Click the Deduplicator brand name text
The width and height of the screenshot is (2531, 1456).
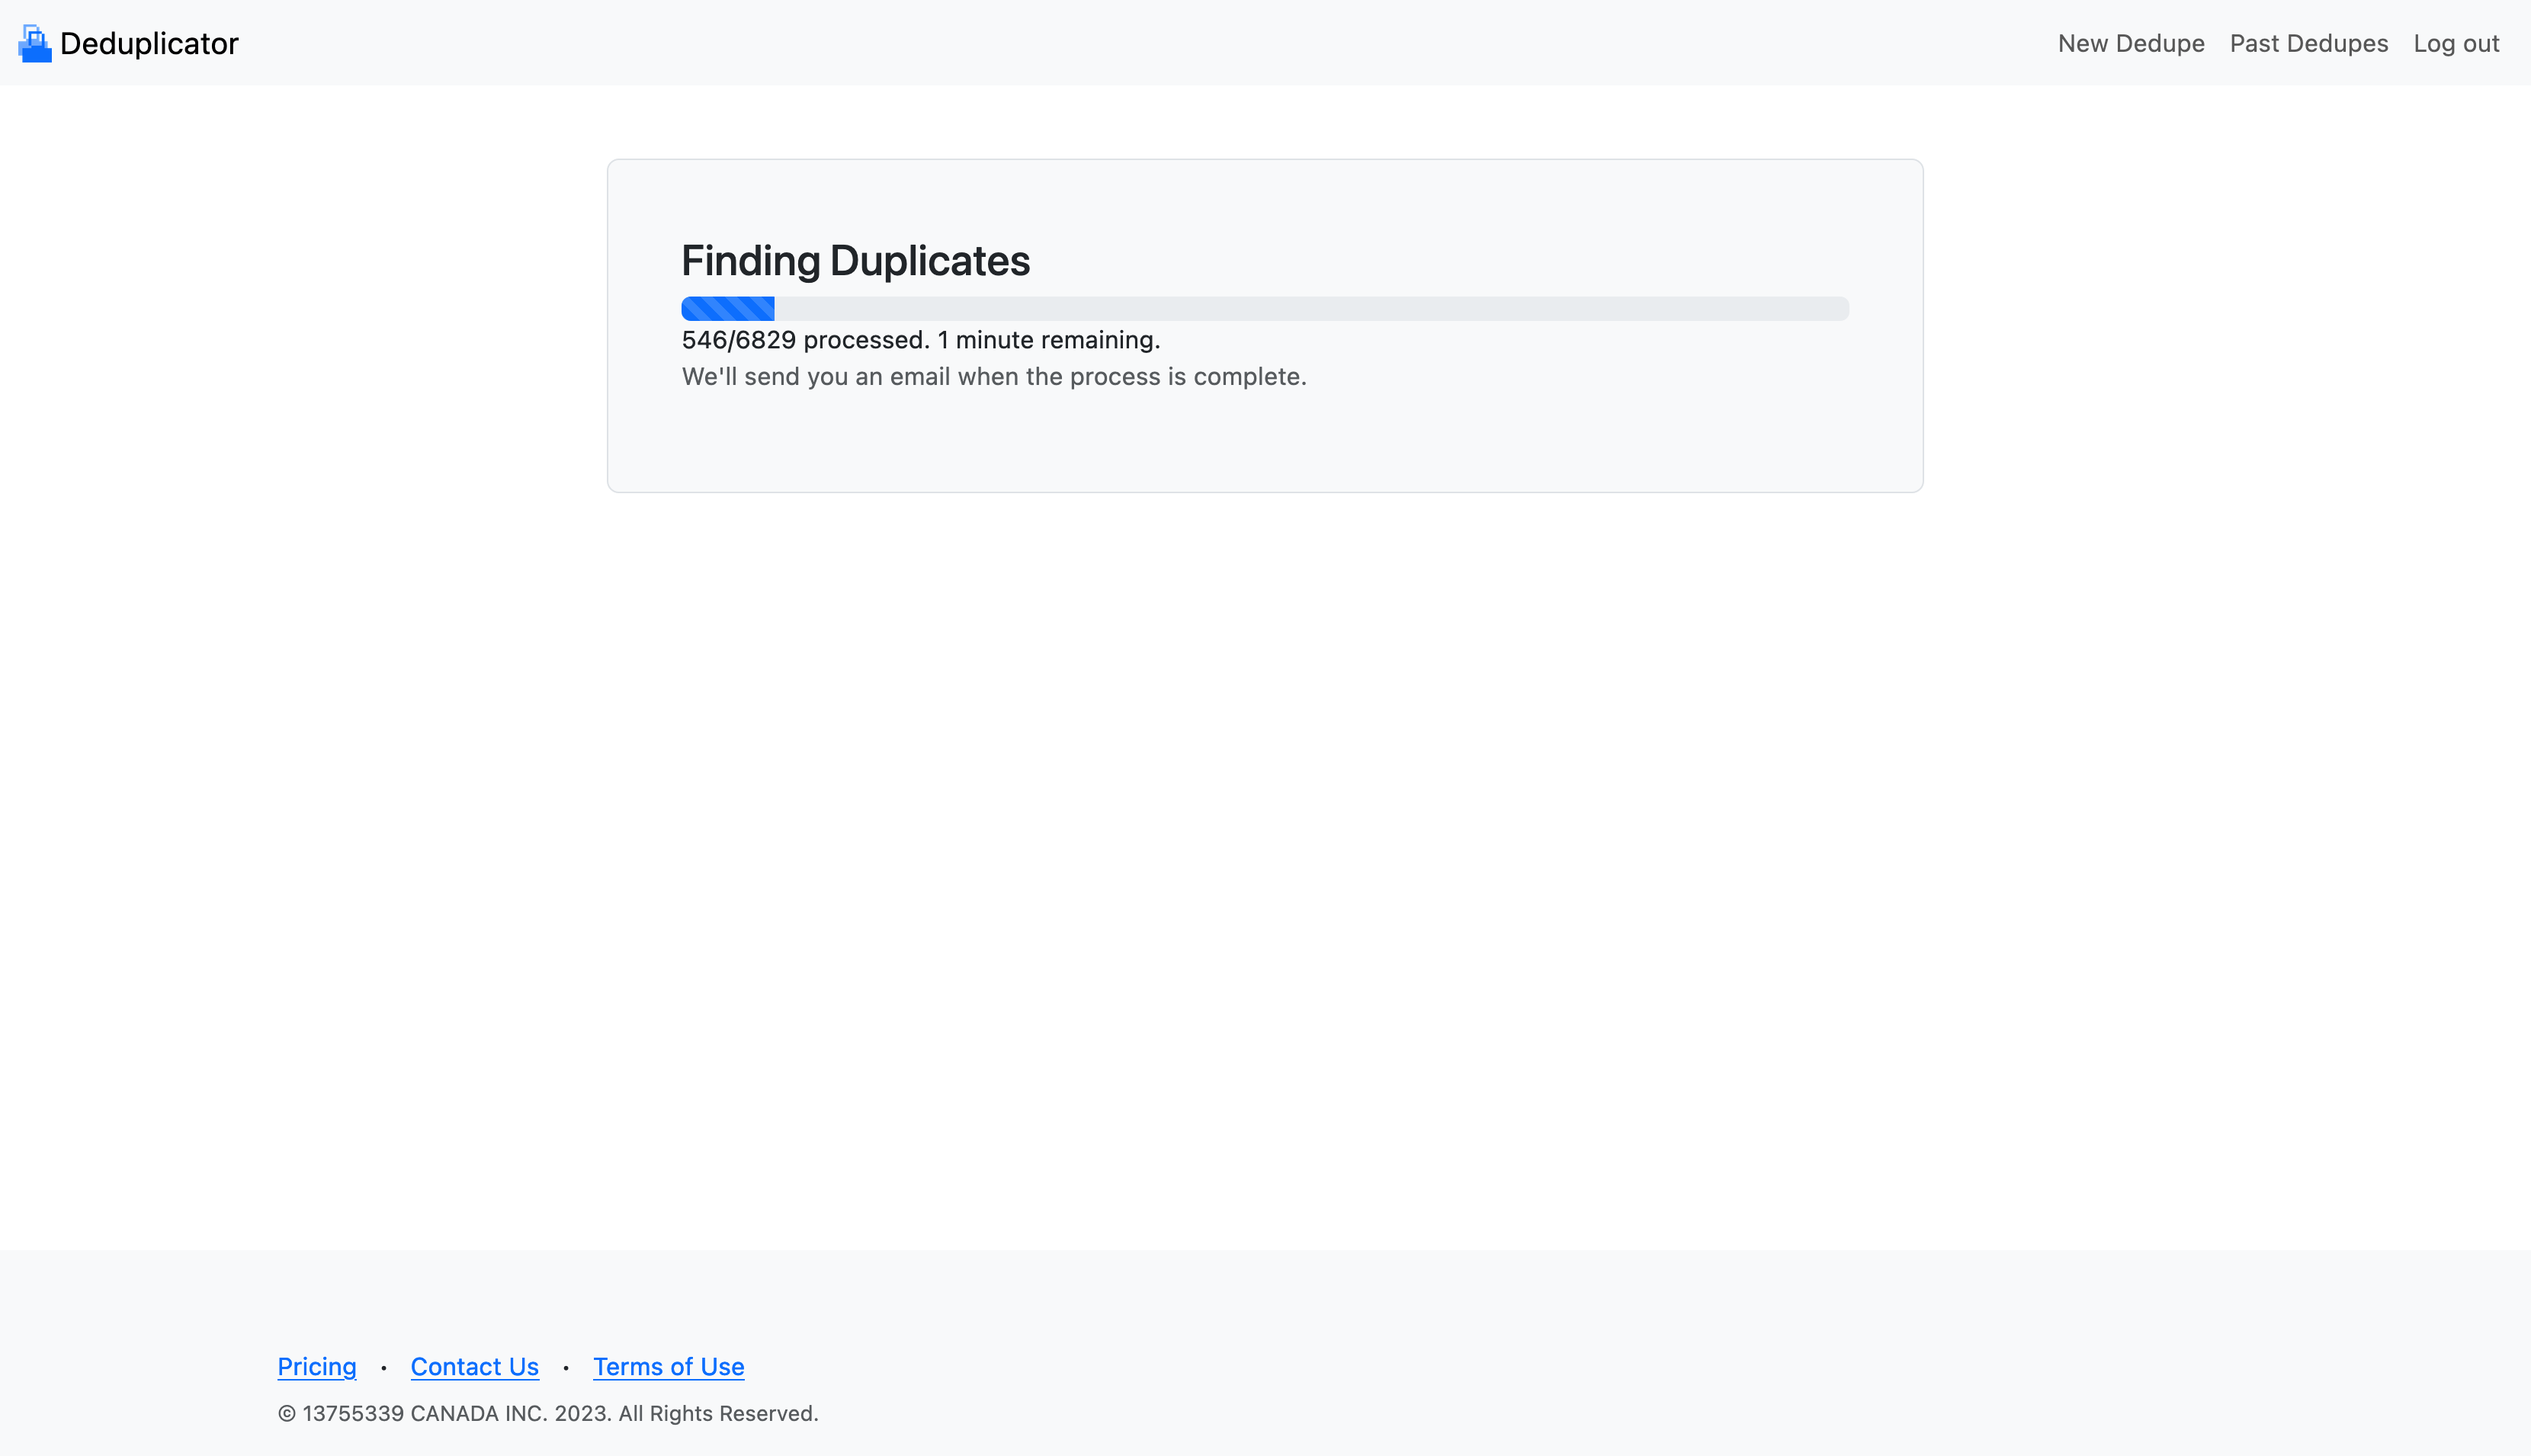149,43
